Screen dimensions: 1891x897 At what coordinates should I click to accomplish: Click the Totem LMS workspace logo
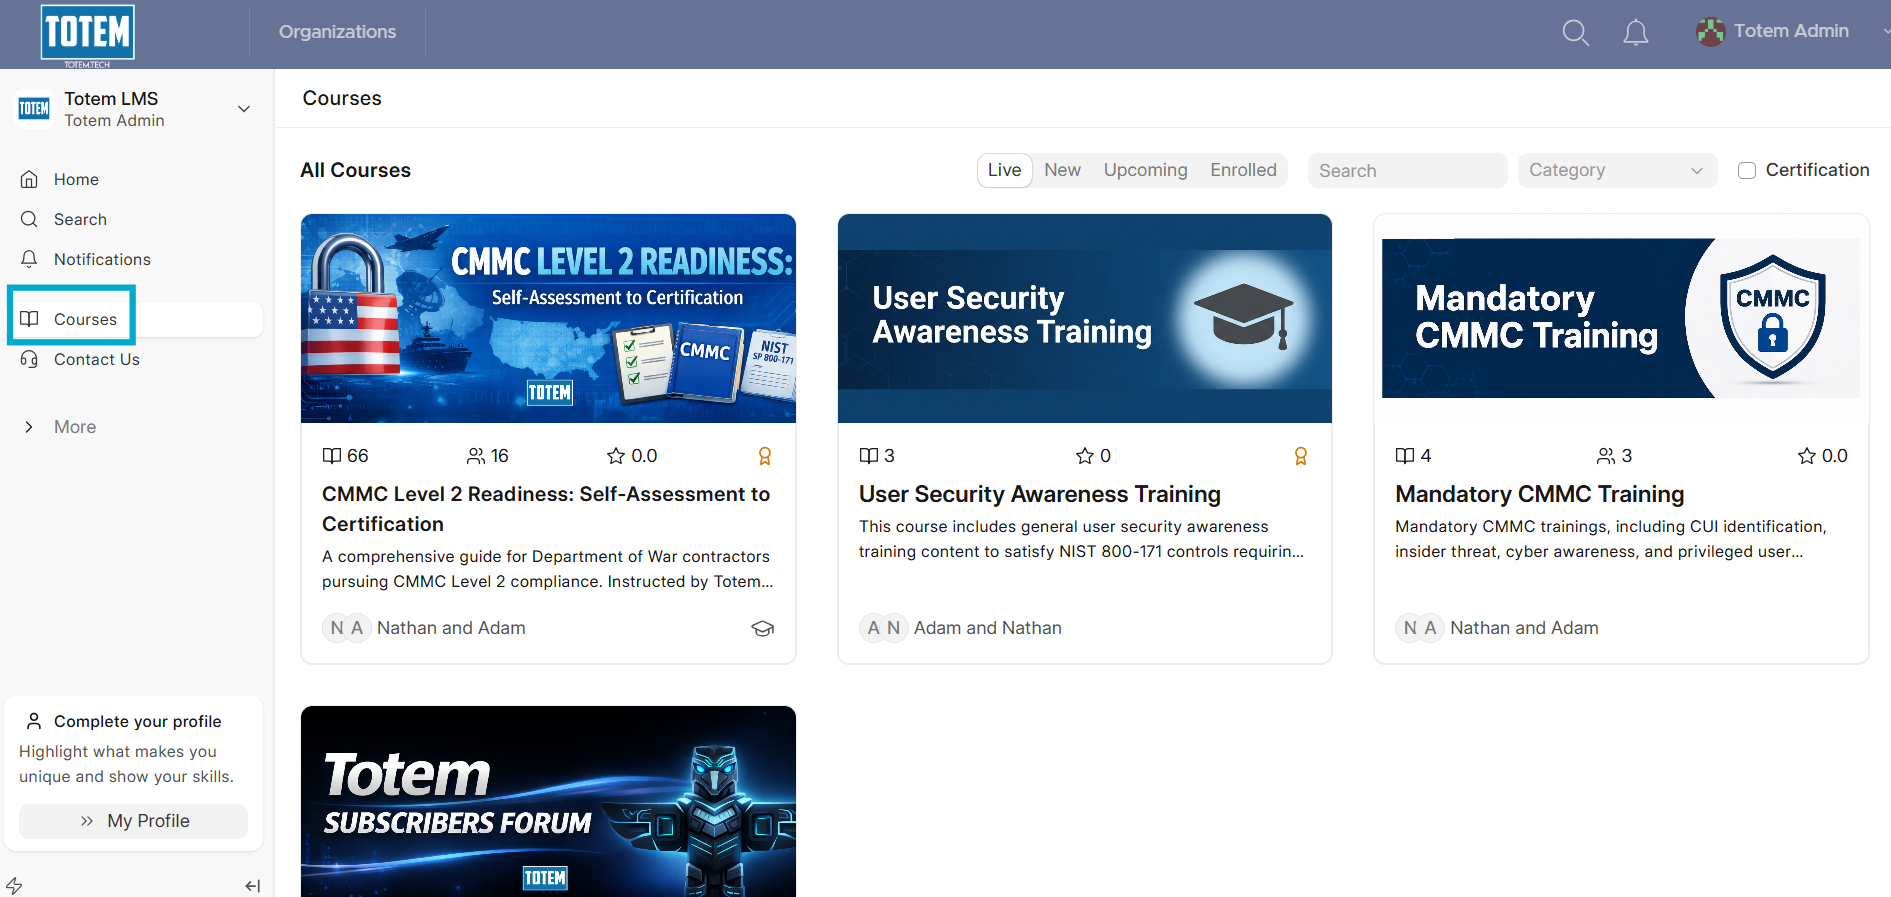click(34, 109)
